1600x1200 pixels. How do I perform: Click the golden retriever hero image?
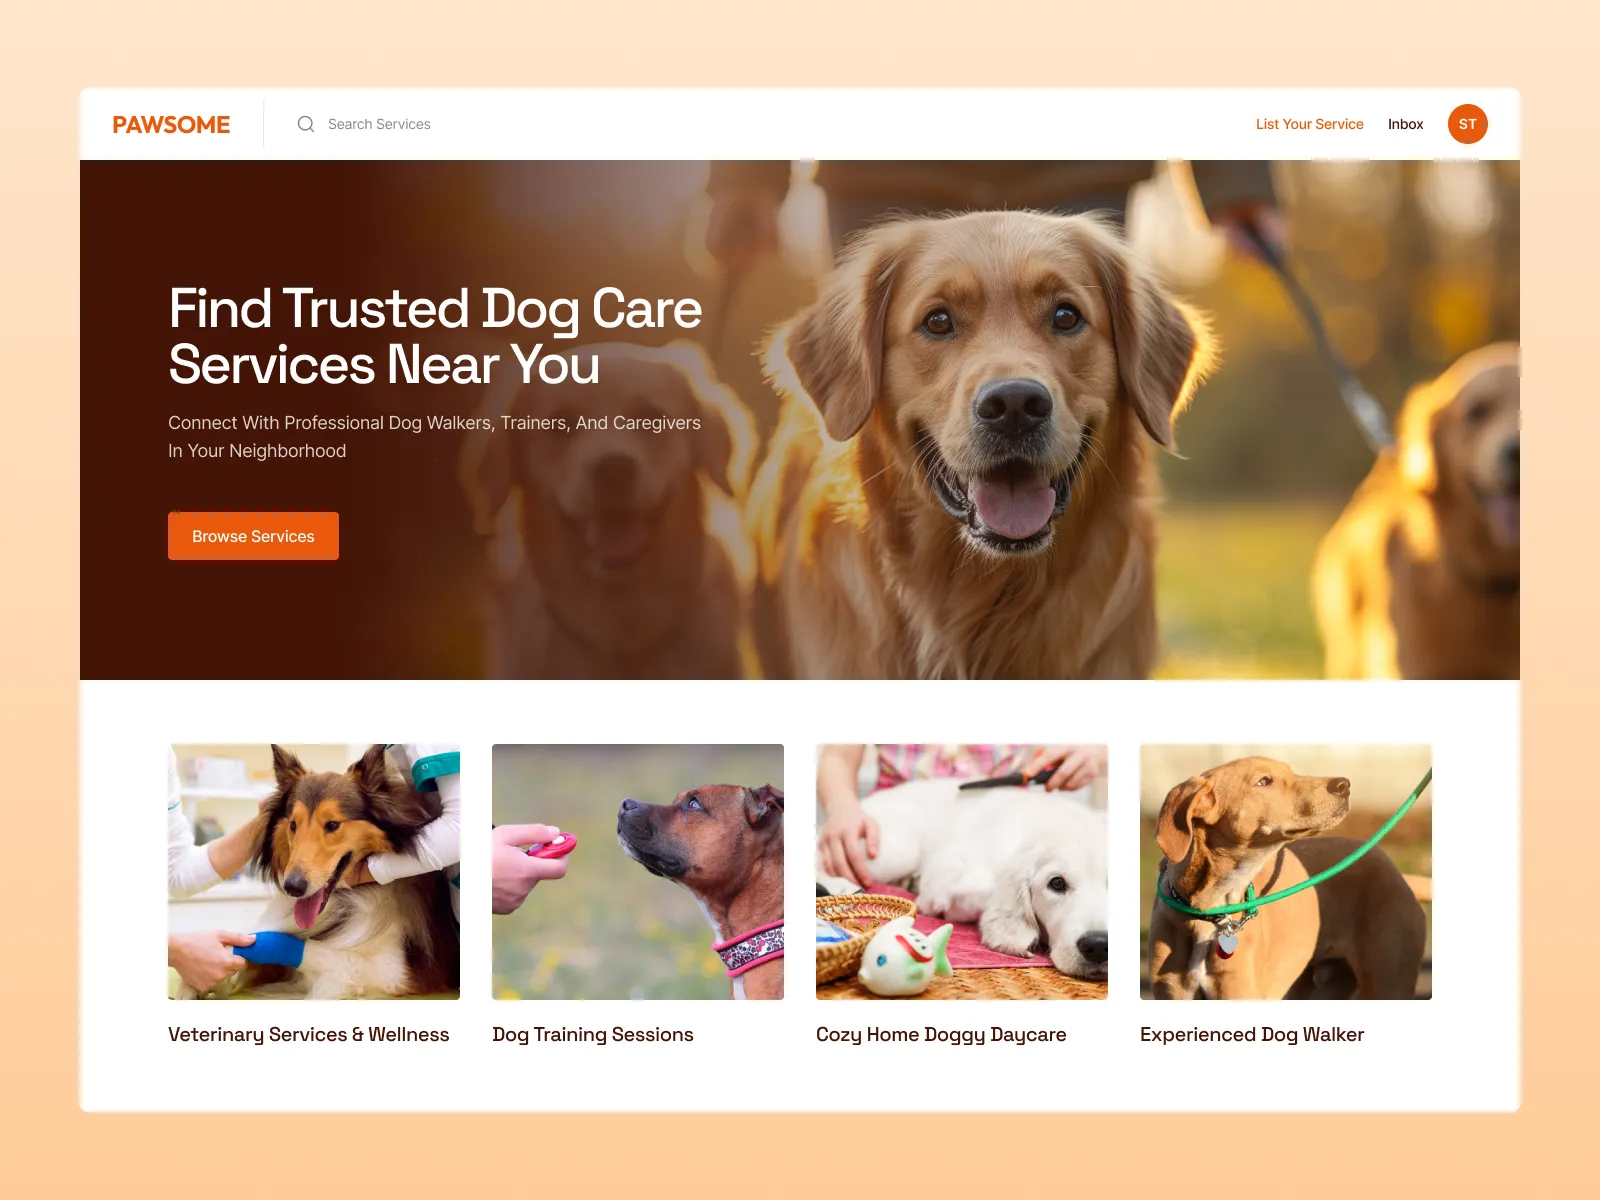point(1000,420)
